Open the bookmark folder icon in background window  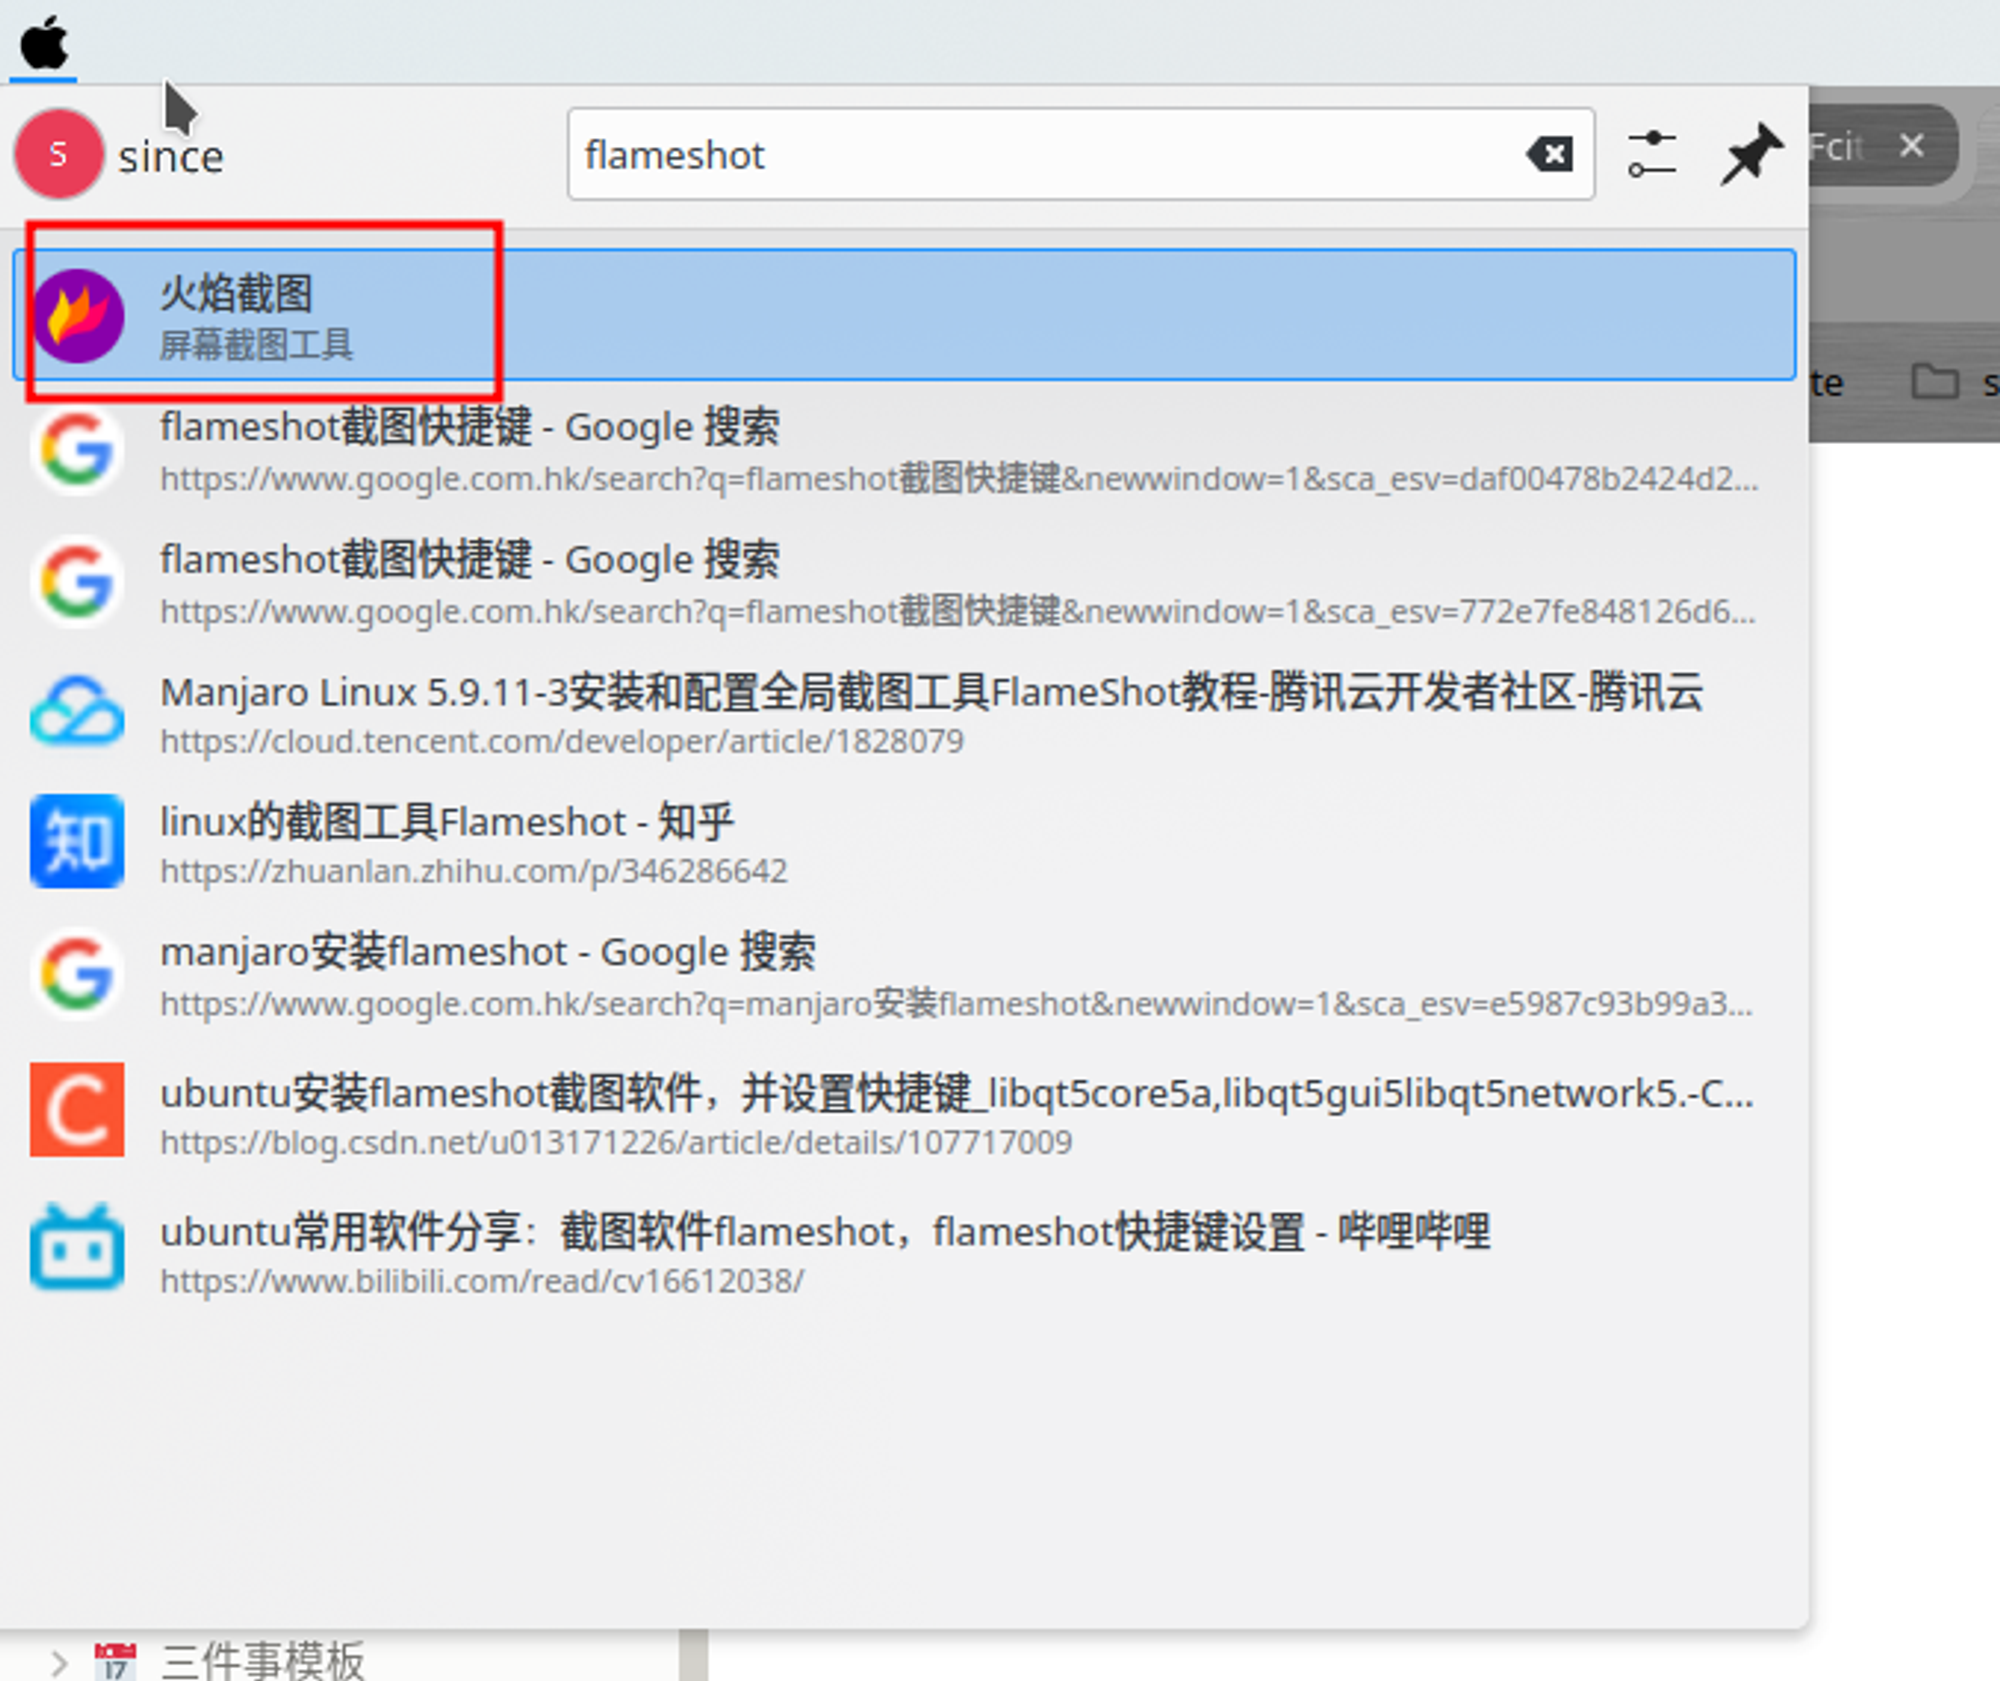(x=1934, y=381)
